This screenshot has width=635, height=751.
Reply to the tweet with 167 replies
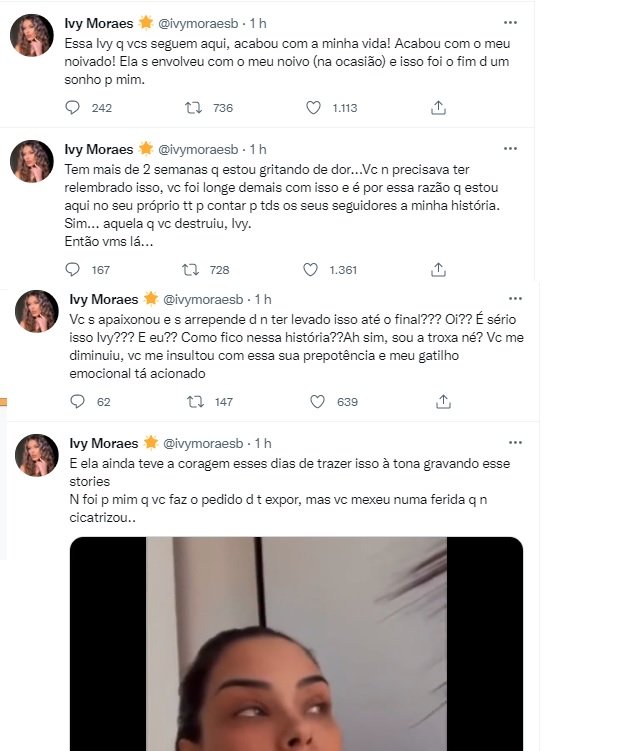(71, 270)
